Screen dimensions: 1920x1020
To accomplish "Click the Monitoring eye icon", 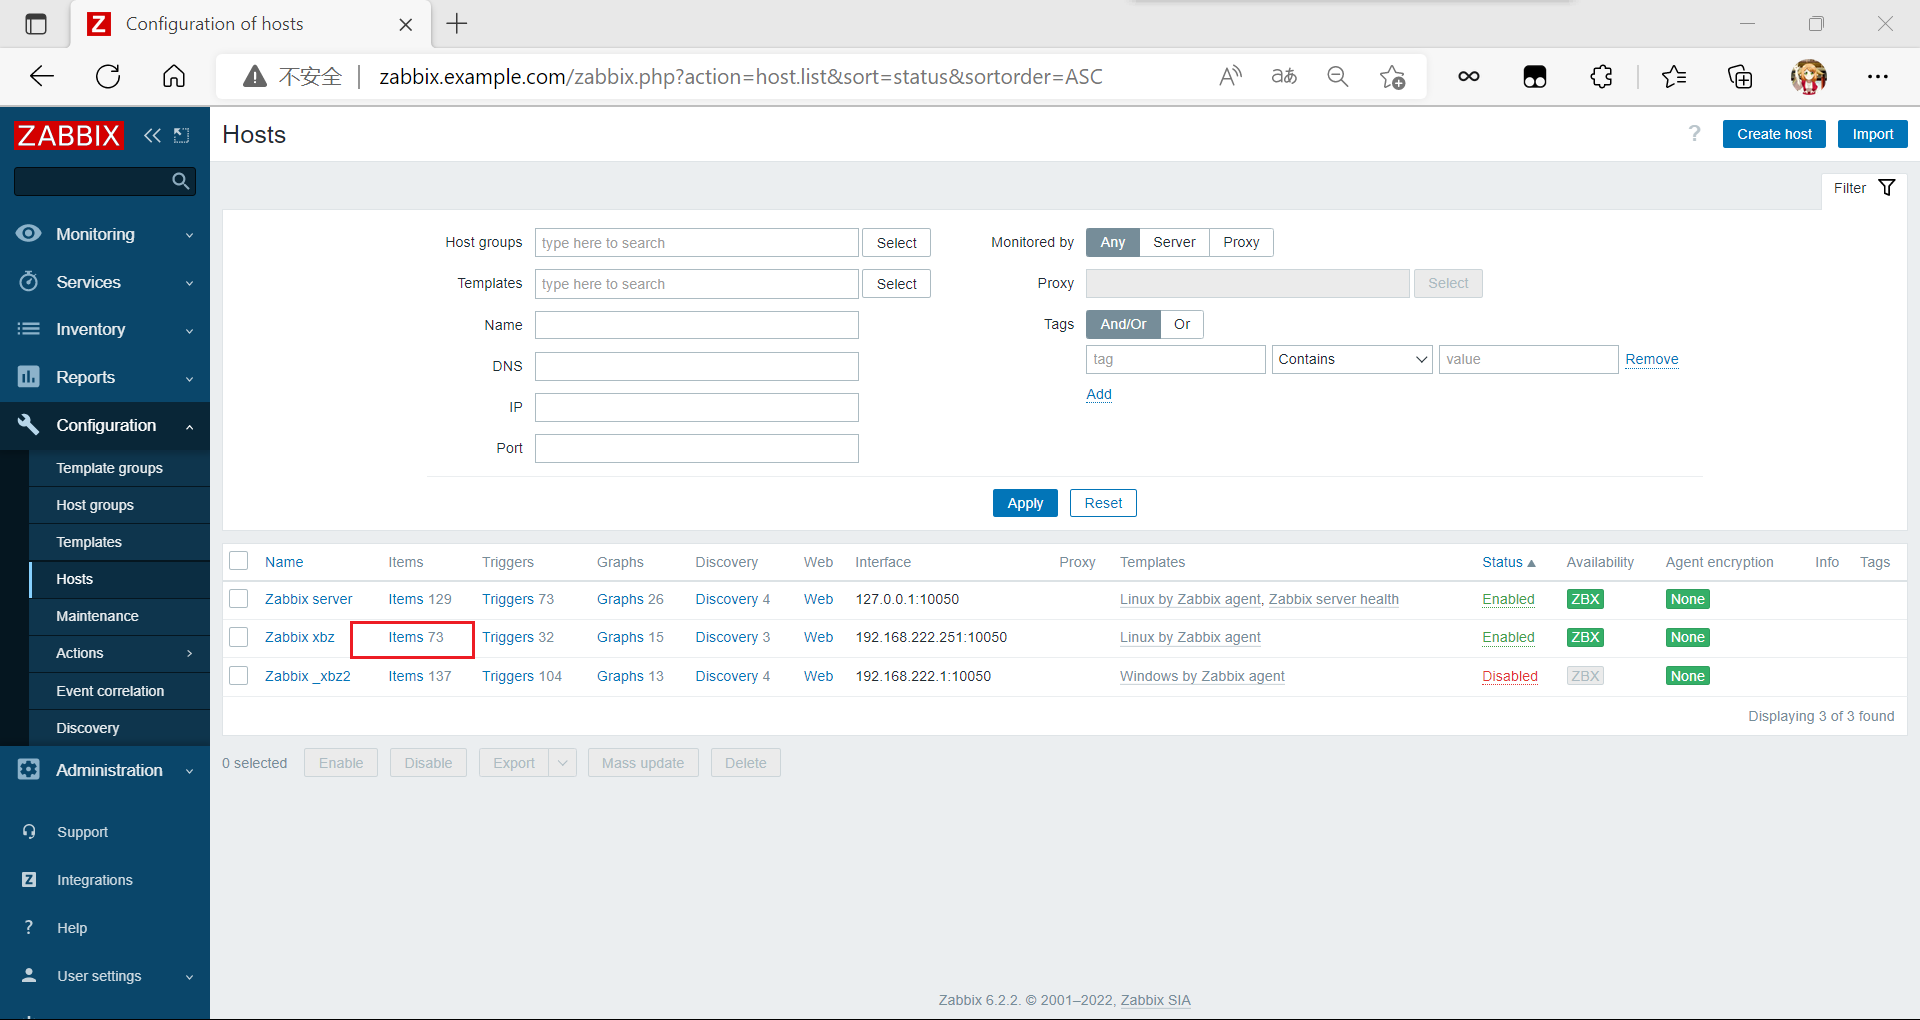I will coord(29,233).
